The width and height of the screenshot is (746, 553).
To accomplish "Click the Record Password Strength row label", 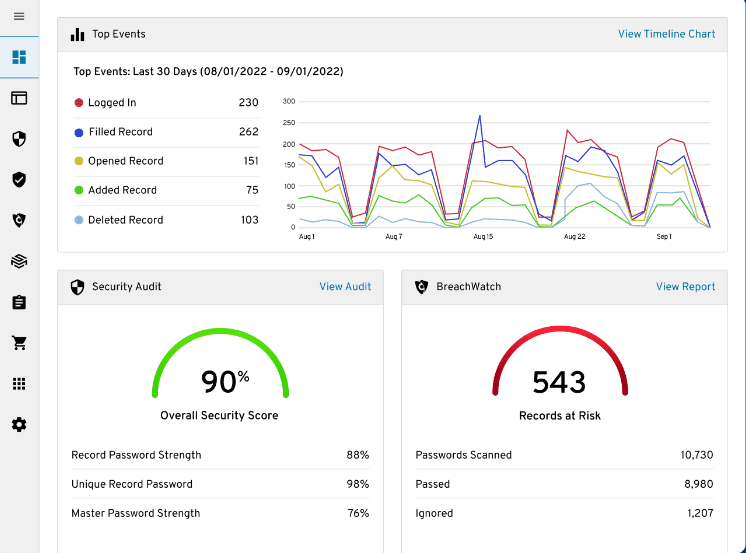I will tap(136, 455).
